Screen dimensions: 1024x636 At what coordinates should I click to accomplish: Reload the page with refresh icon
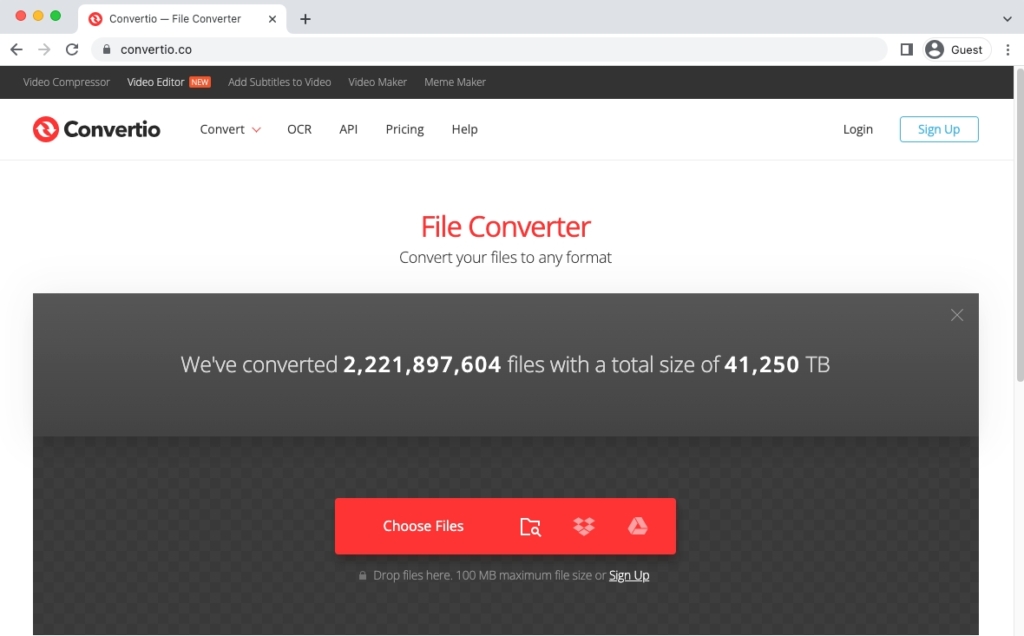point(72,49)
